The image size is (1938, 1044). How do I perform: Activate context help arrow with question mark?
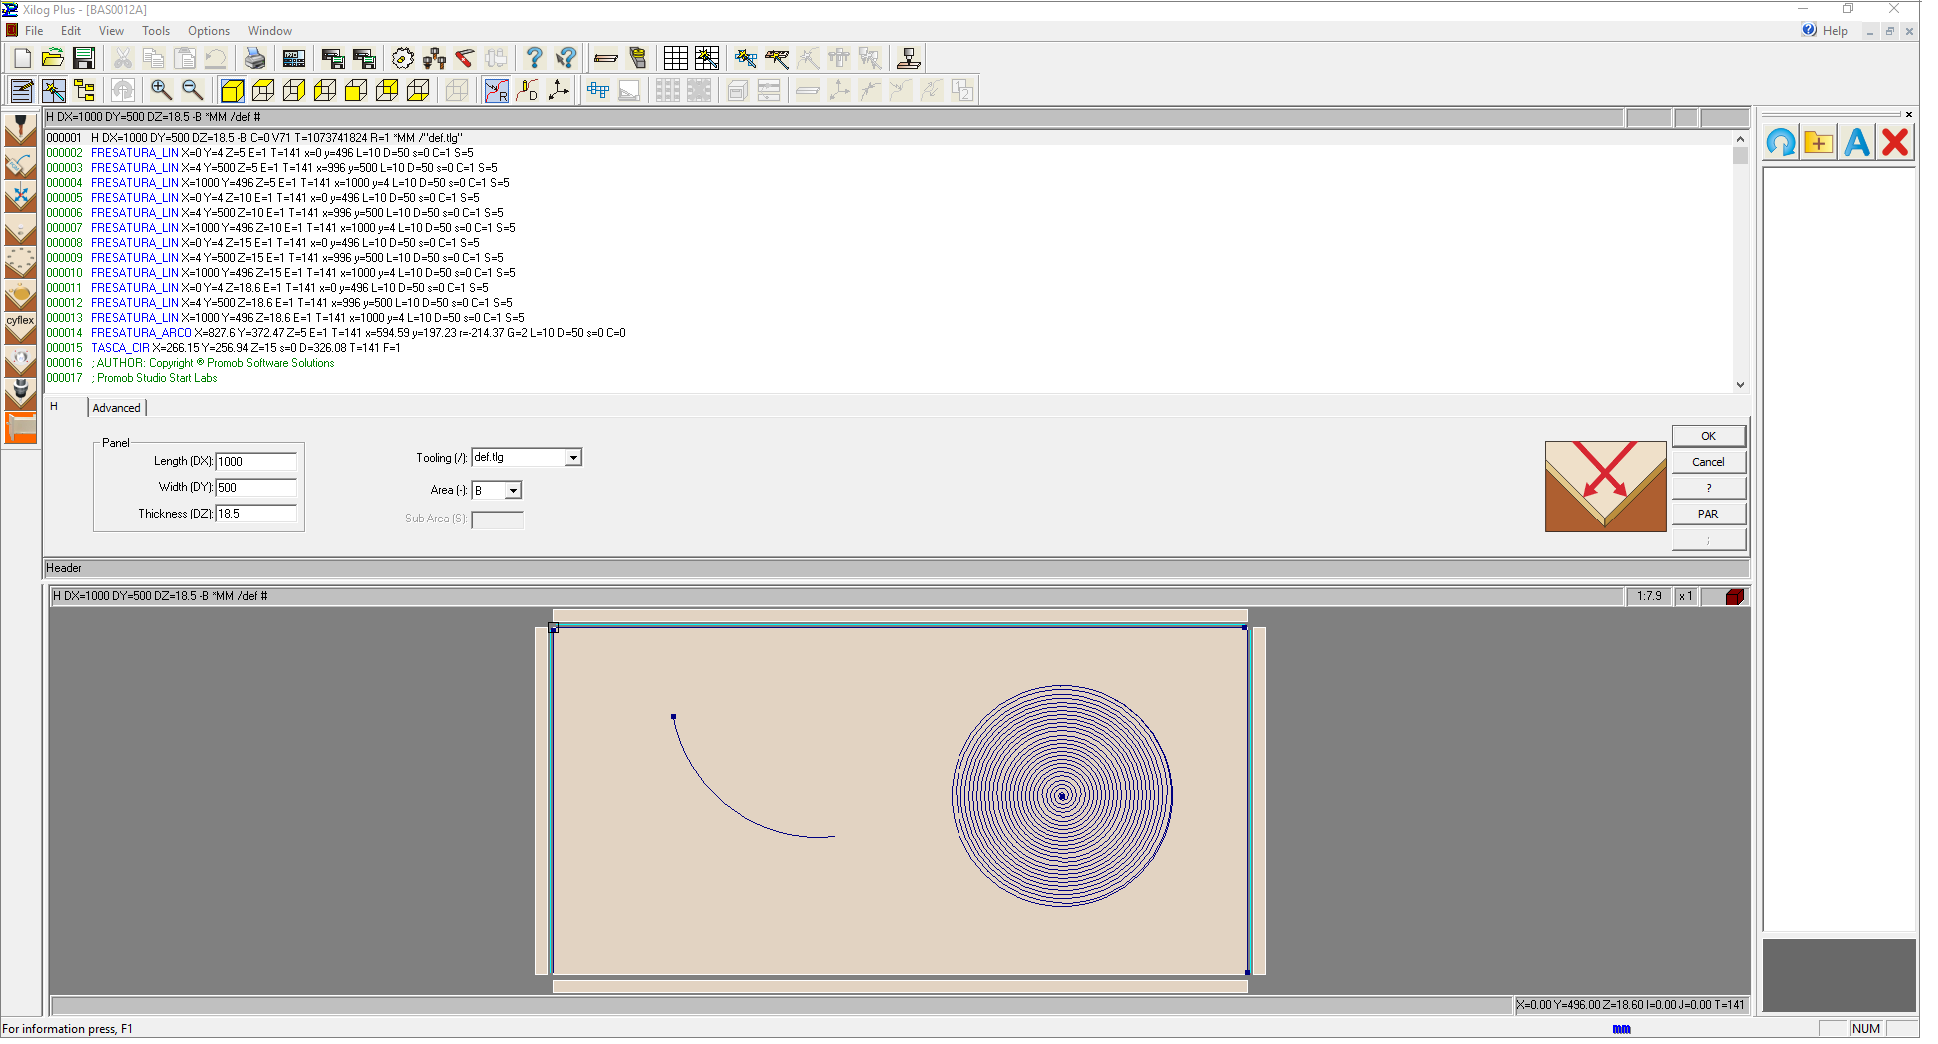coord(566,58)
